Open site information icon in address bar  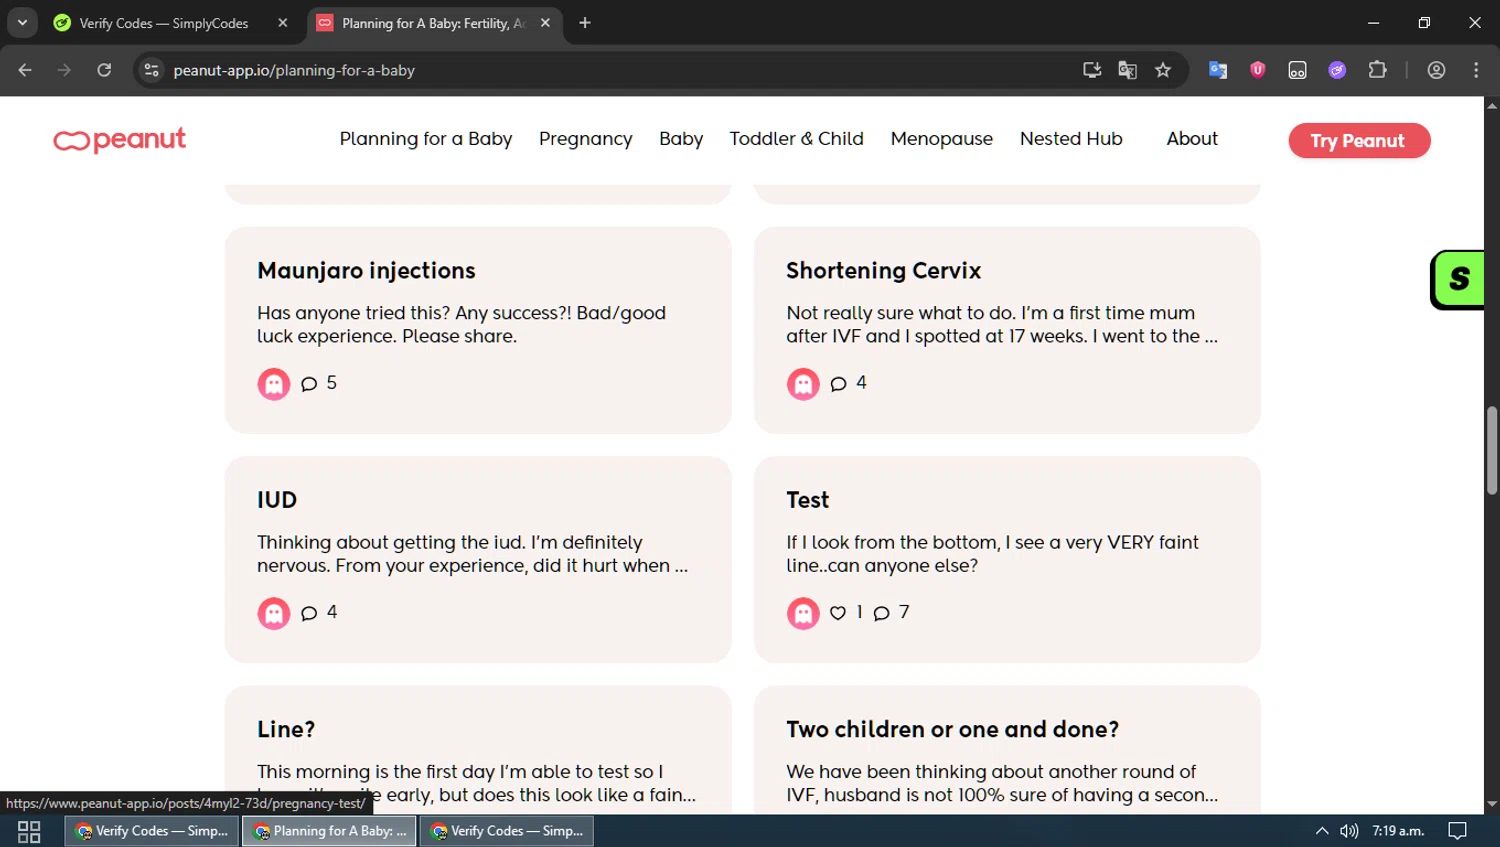tap(151, 70)
